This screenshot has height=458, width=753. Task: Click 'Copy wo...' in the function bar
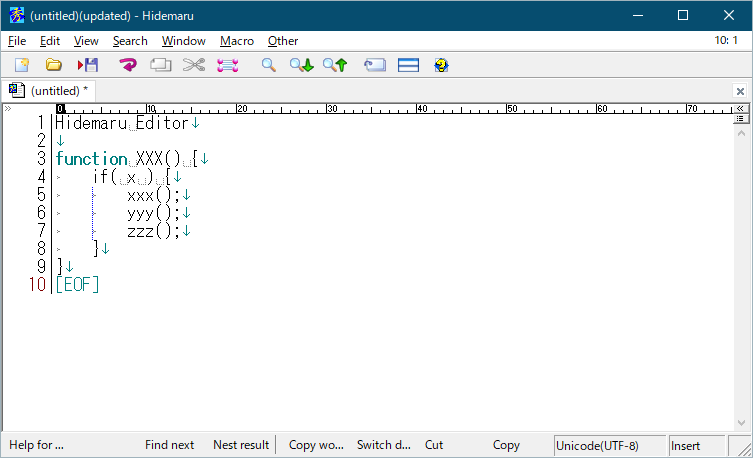pyautogui.click(x=316, y=445)
